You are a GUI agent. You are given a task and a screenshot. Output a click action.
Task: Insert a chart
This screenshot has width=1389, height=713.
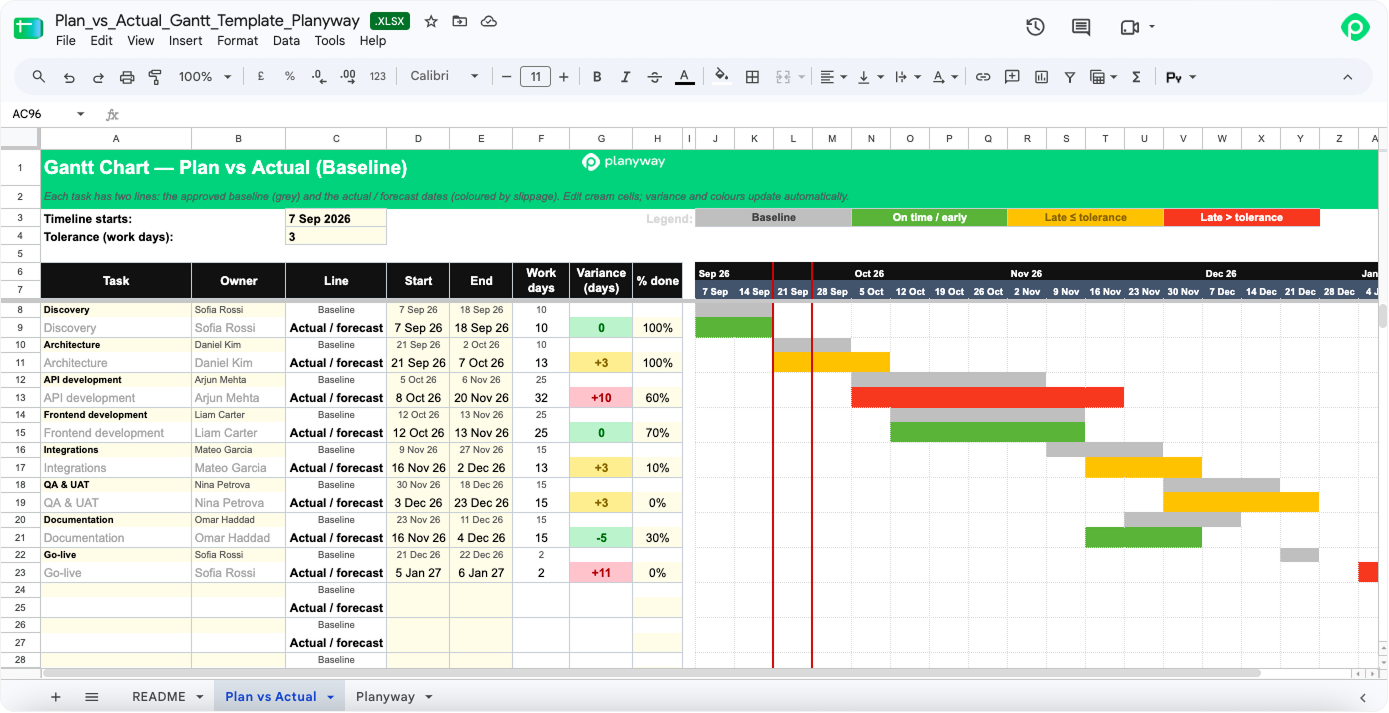click(x=1041, y=77)
